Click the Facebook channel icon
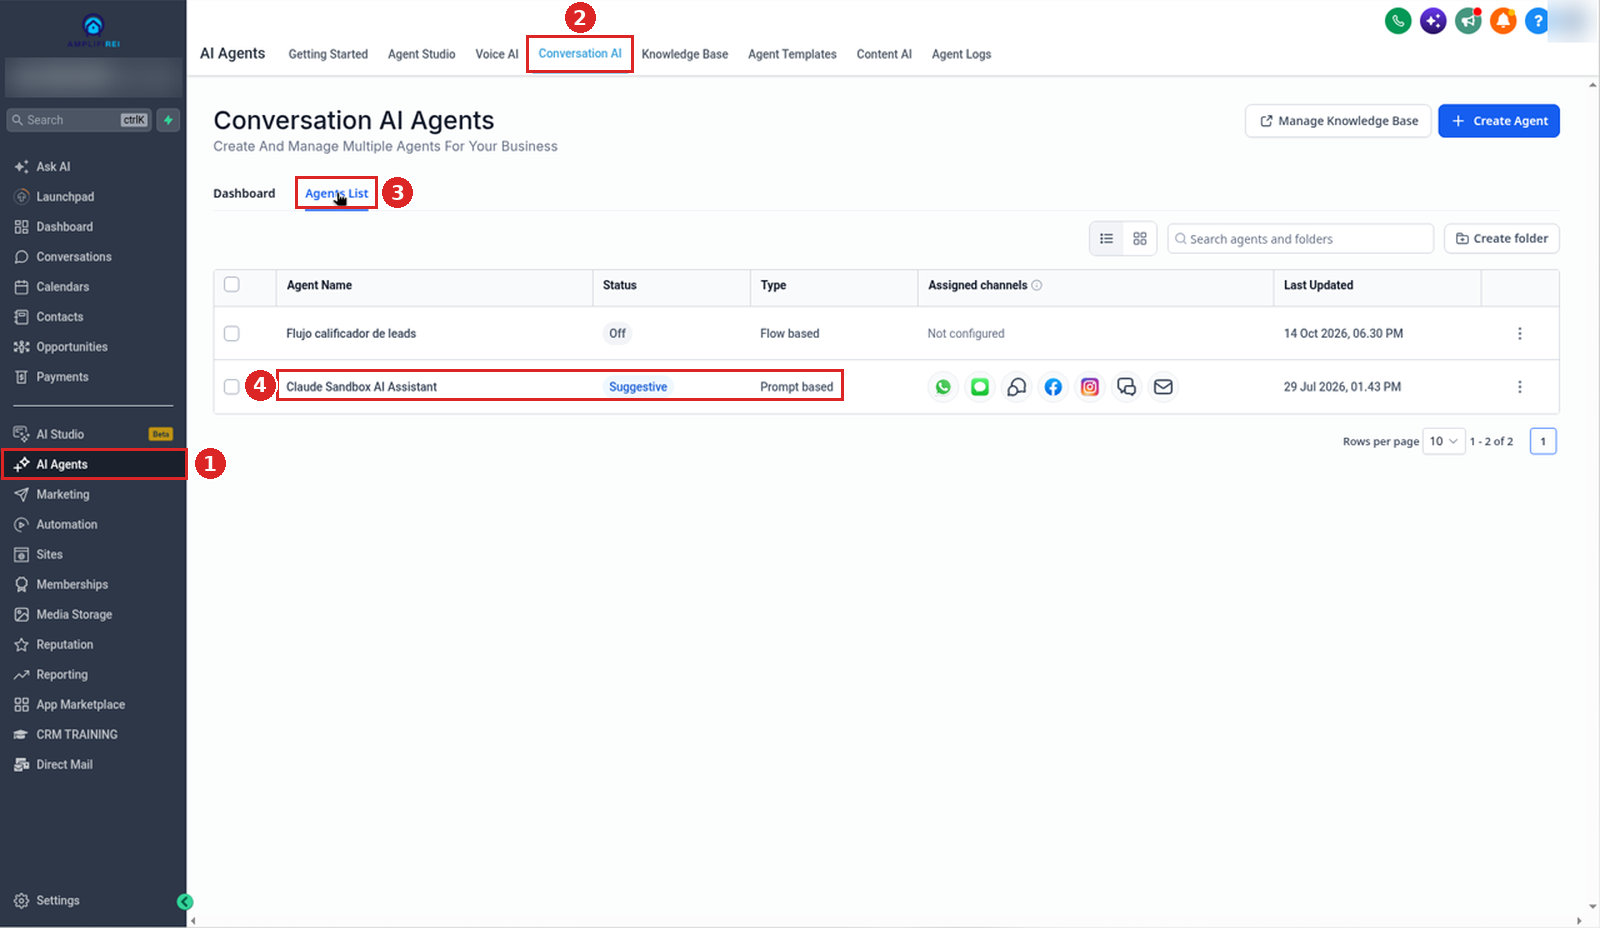The width and height of the screenshot is (1600, 928). (1053, 387)
